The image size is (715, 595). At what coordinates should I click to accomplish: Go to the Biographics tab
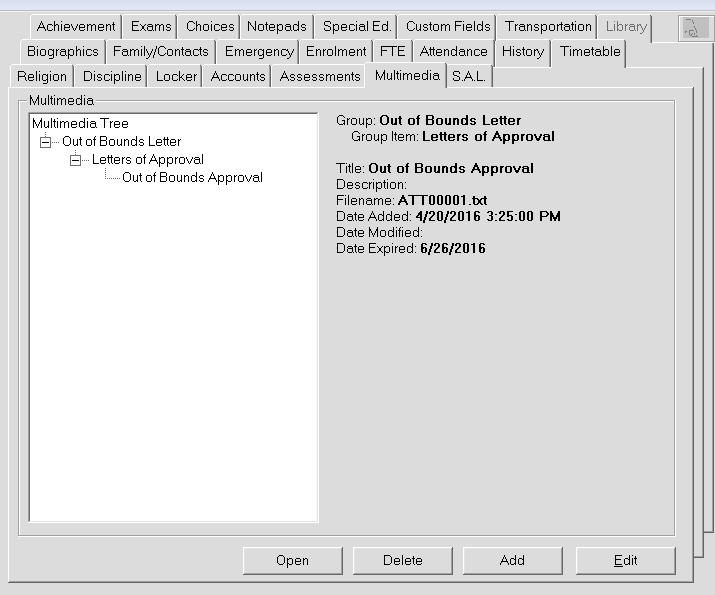63,52
